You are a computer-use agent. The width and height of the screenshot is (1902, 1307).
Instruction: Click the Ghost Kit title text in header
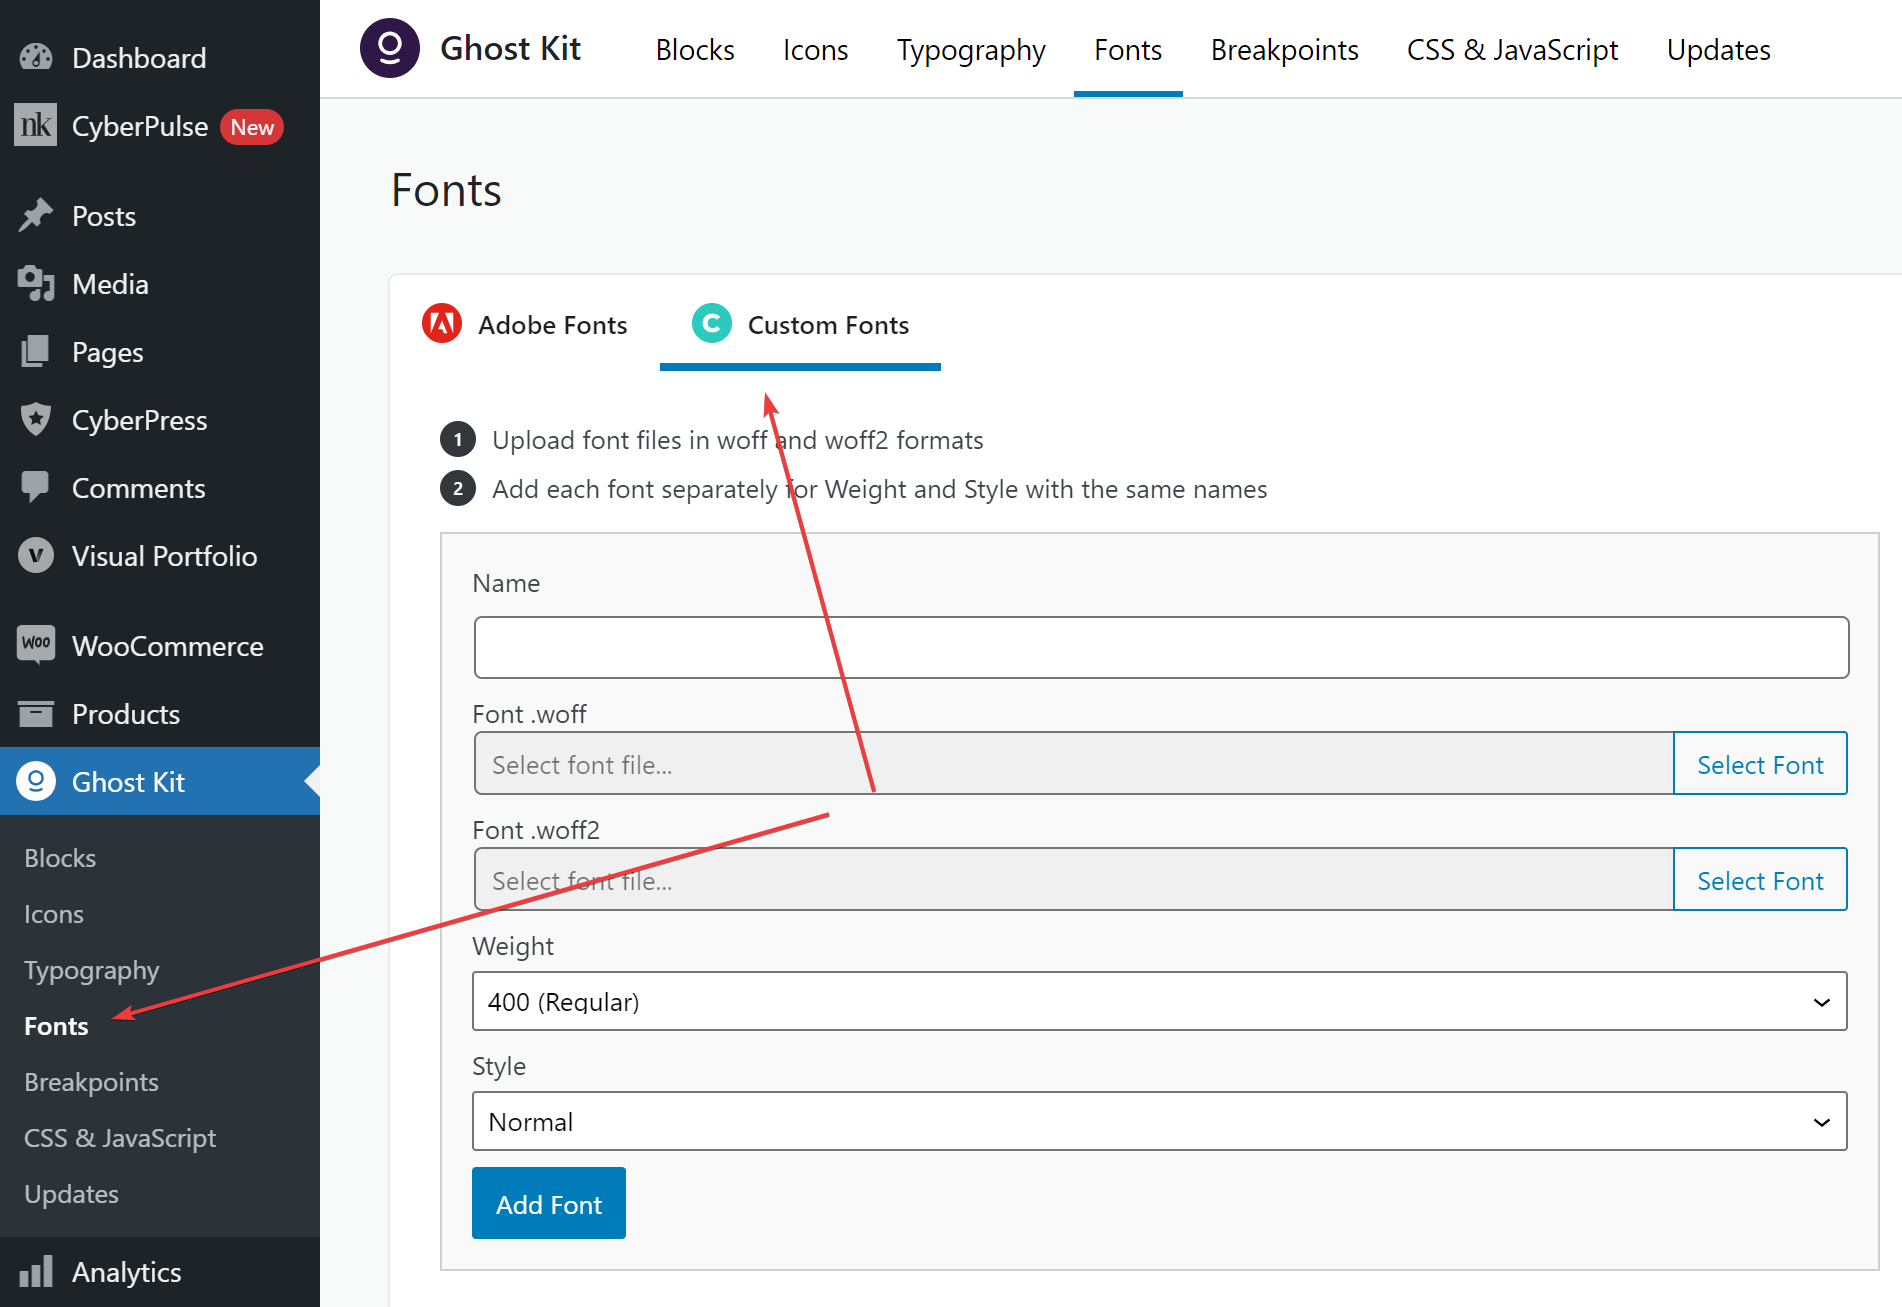click(510, 48)
